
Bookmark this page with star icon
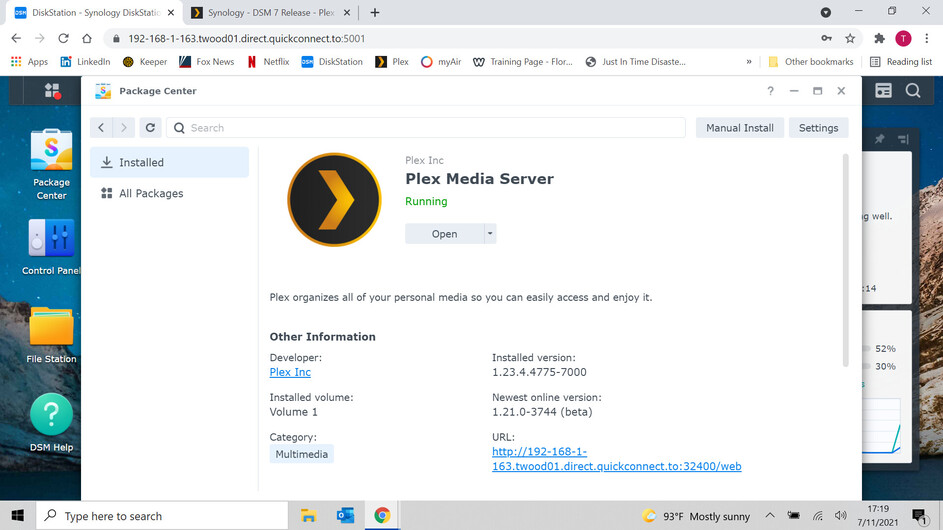(850, 39)
